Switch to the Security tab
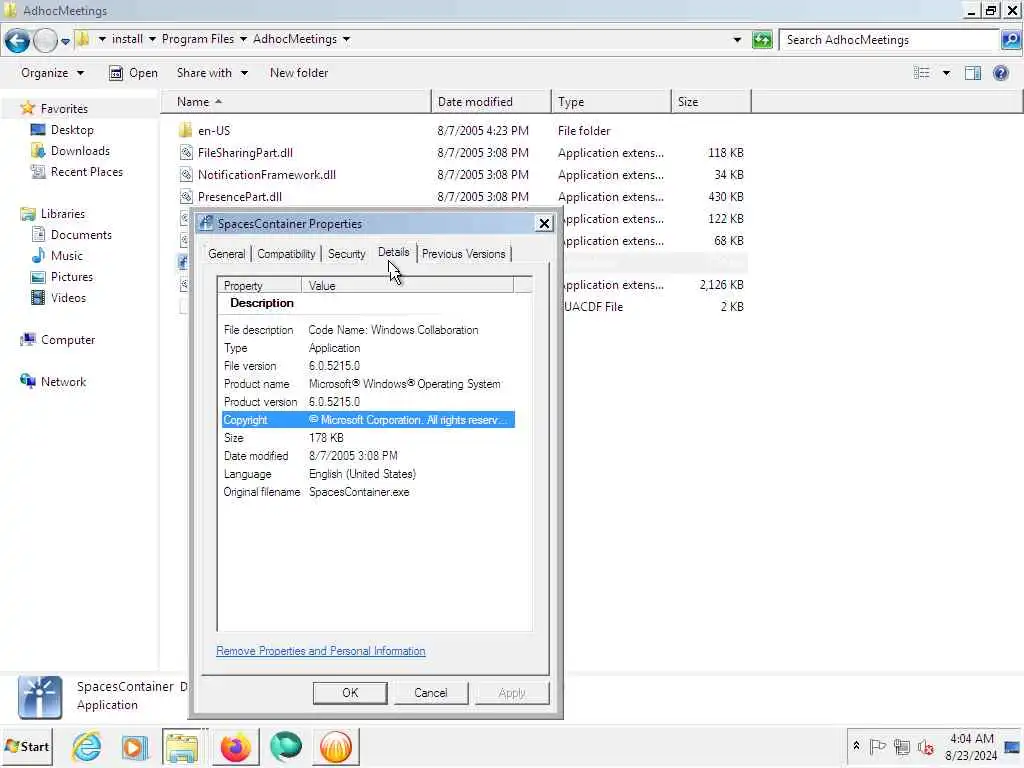This screenshot has width=1024, height=768. pos(346,254)
